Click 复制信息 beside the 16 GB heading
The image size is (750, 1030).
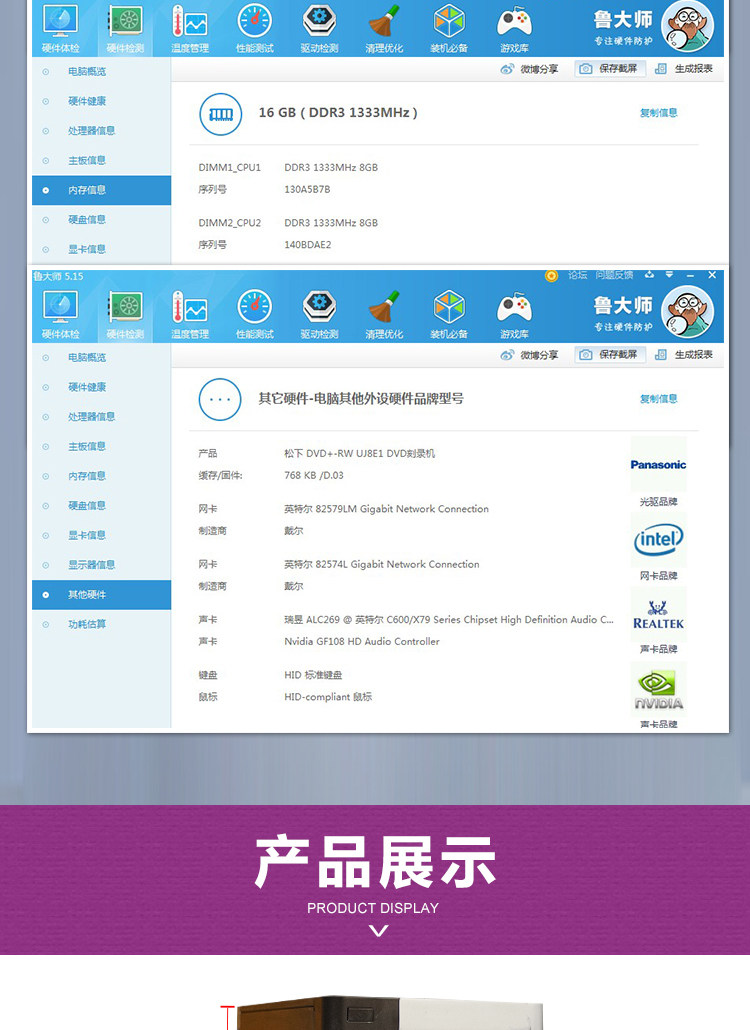click(659, 113)
